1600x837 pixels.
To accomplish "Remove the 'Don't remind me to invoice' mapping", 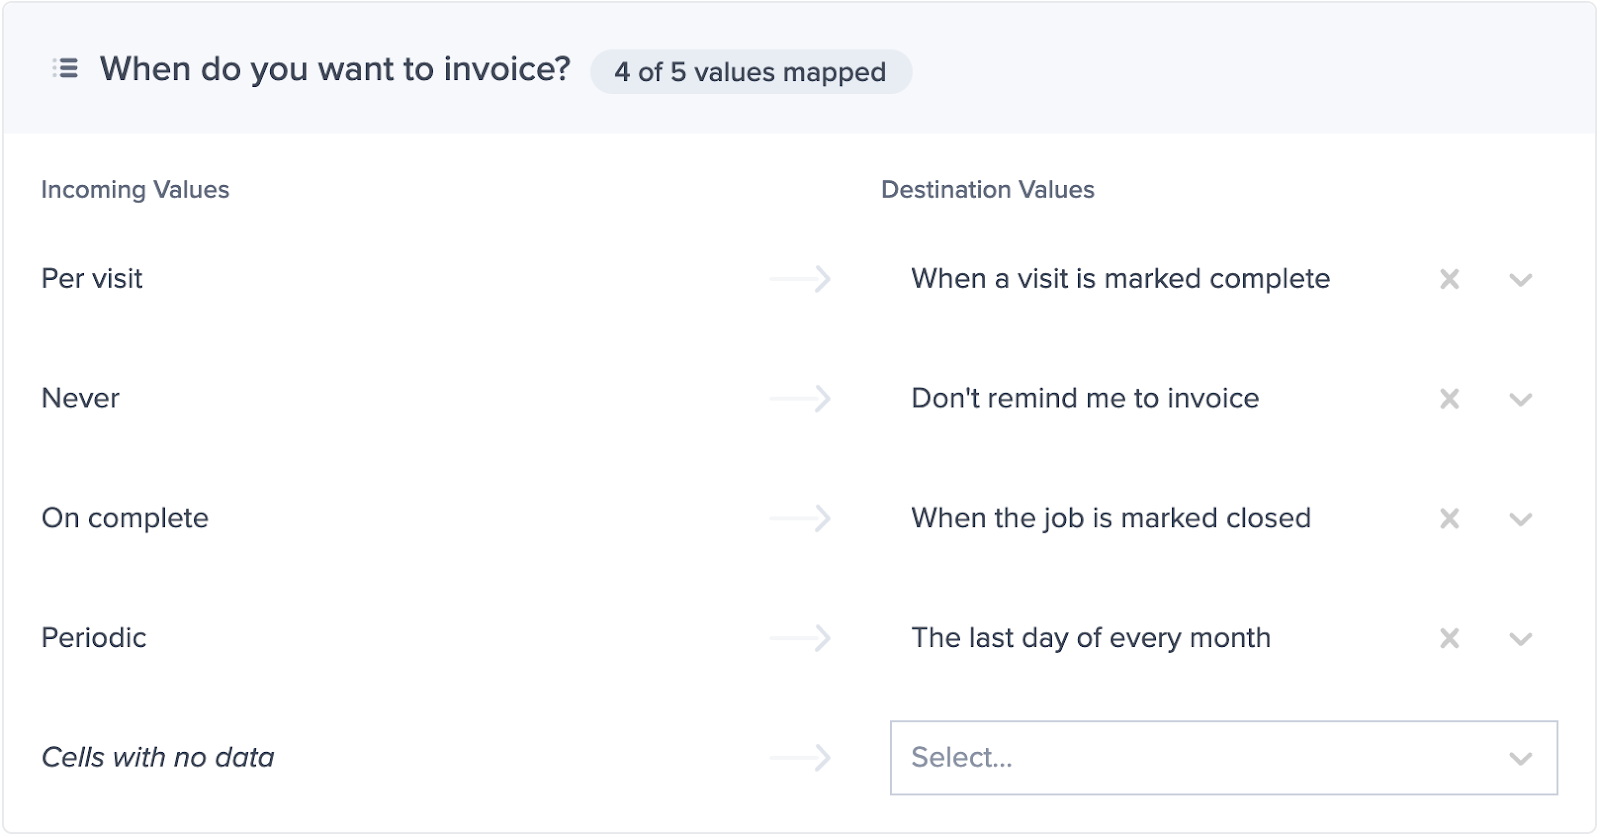I will click(1449, 399).
